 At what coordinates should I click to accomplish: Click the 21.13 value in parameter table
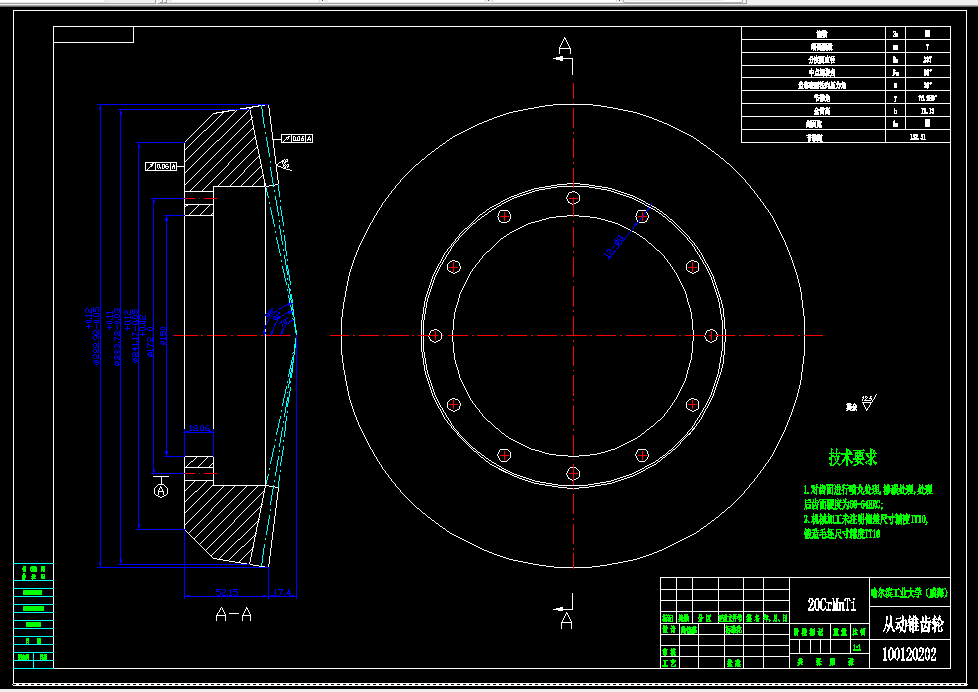pyautogui.click(x=927, y=111)
